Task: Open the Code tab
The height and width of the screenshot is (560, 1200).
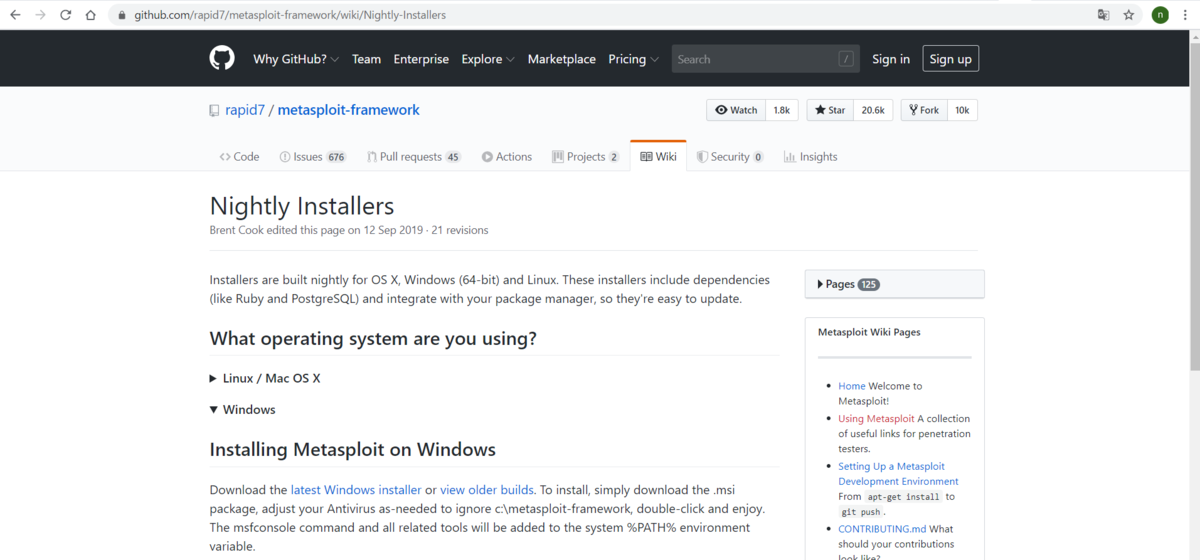Action: click(x=239, y=157)
